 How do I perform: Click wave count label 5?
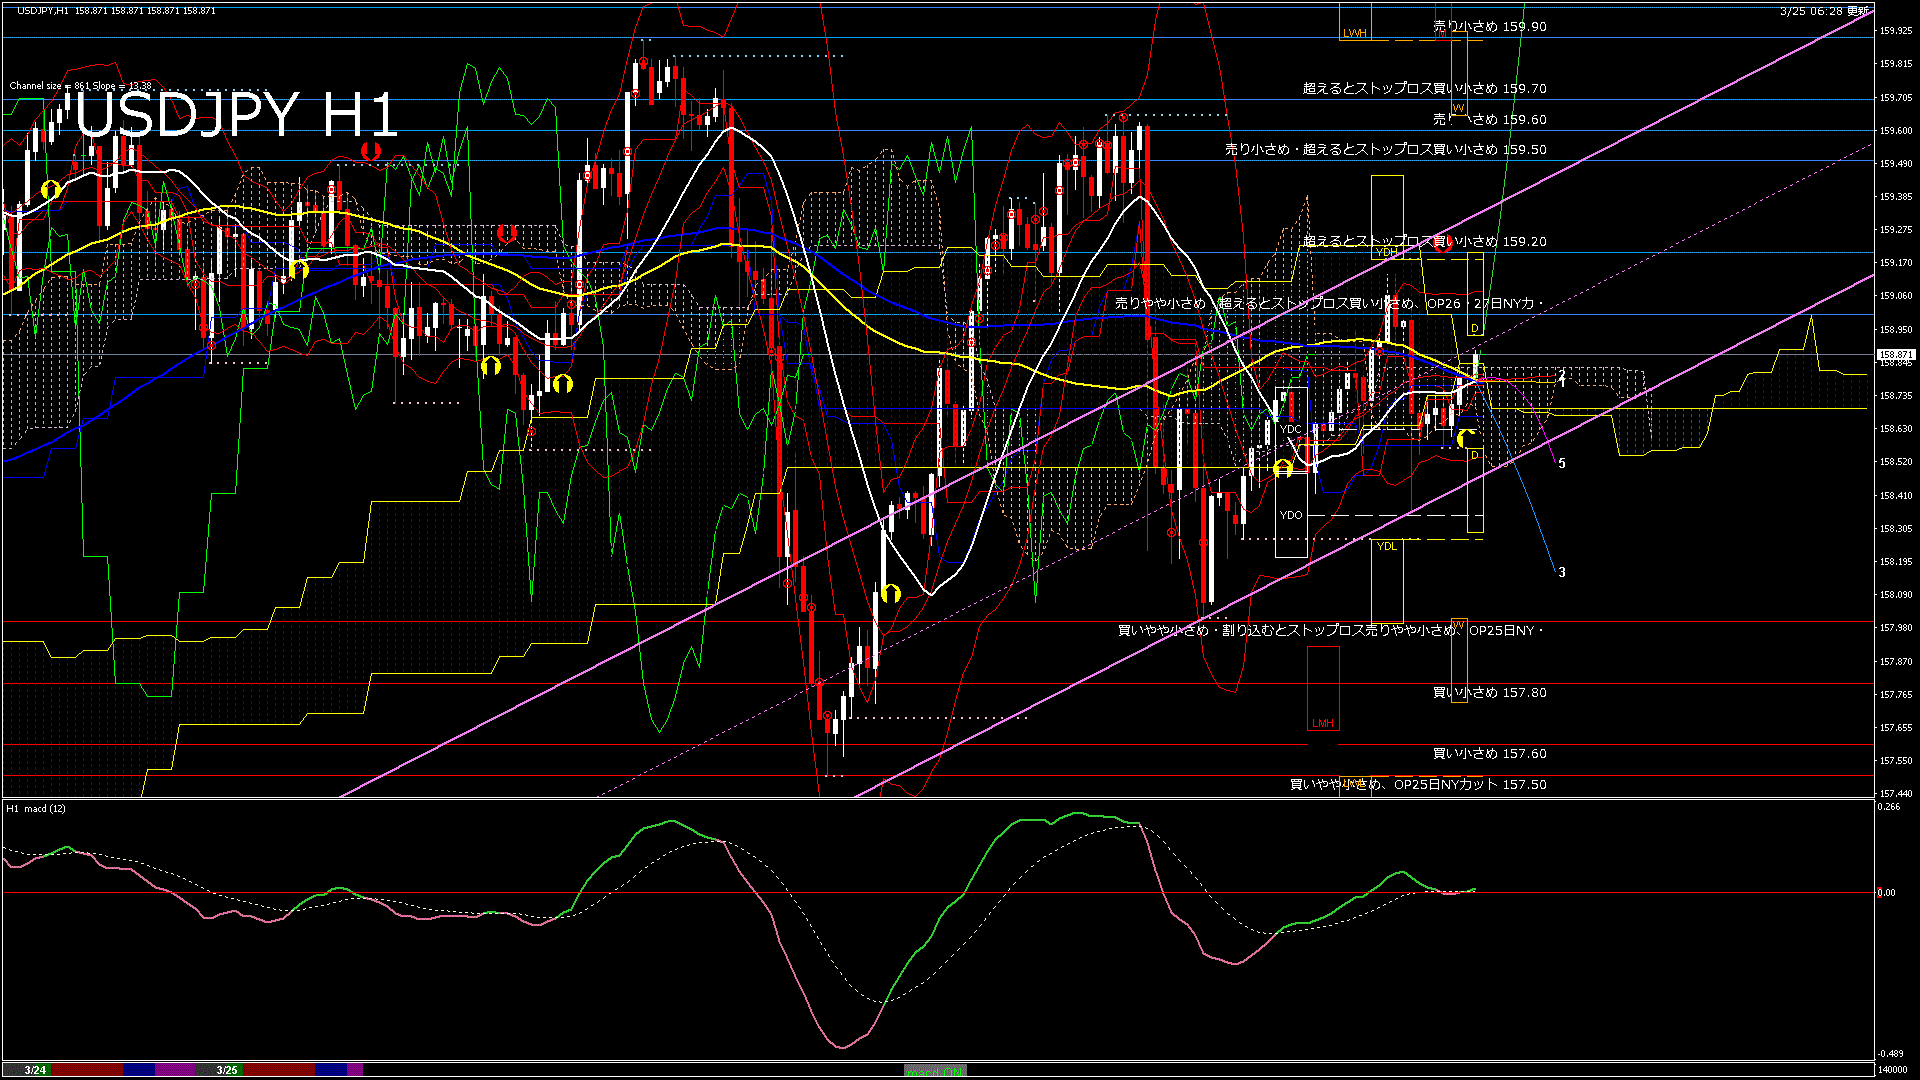coord(1562,464)
